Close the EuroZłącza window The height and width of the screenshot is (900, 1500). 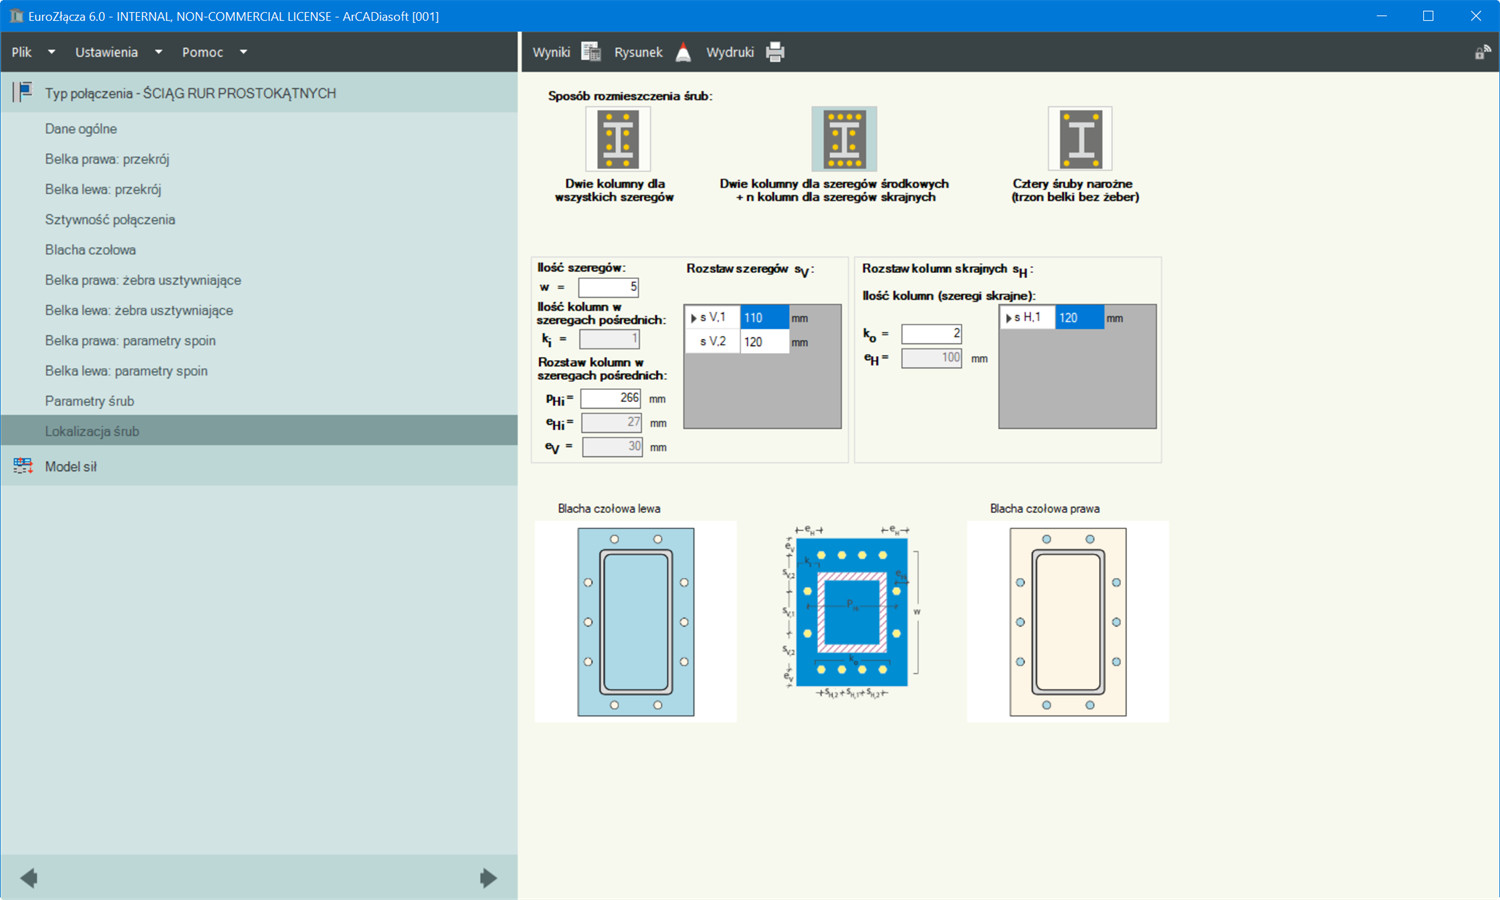(x=1475, y=16)
